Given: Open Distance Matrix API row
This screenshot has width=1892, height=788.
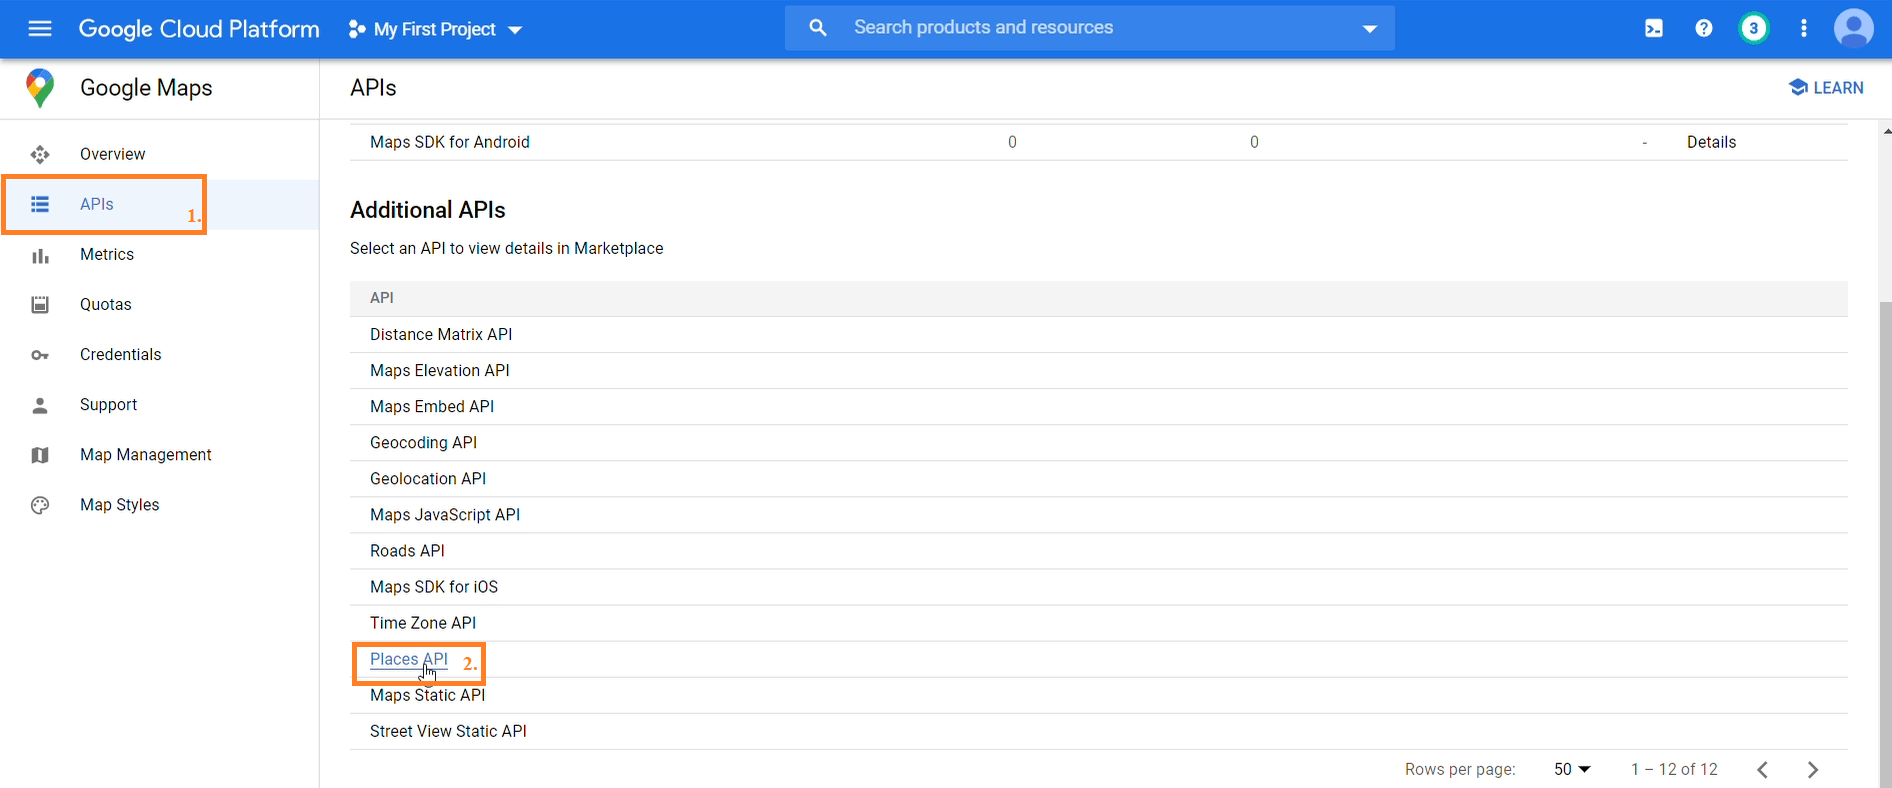Looking at the screenshot, I should (1098, 335).
